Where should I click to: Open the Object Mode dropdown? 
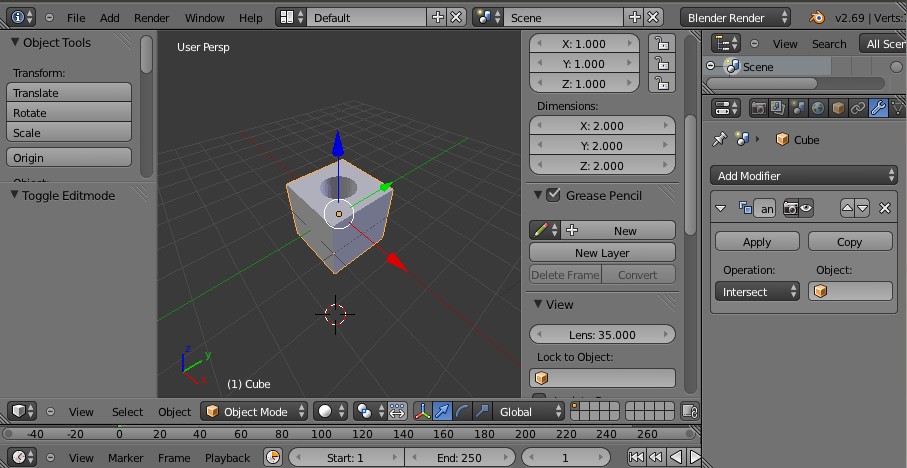(254, 411)
